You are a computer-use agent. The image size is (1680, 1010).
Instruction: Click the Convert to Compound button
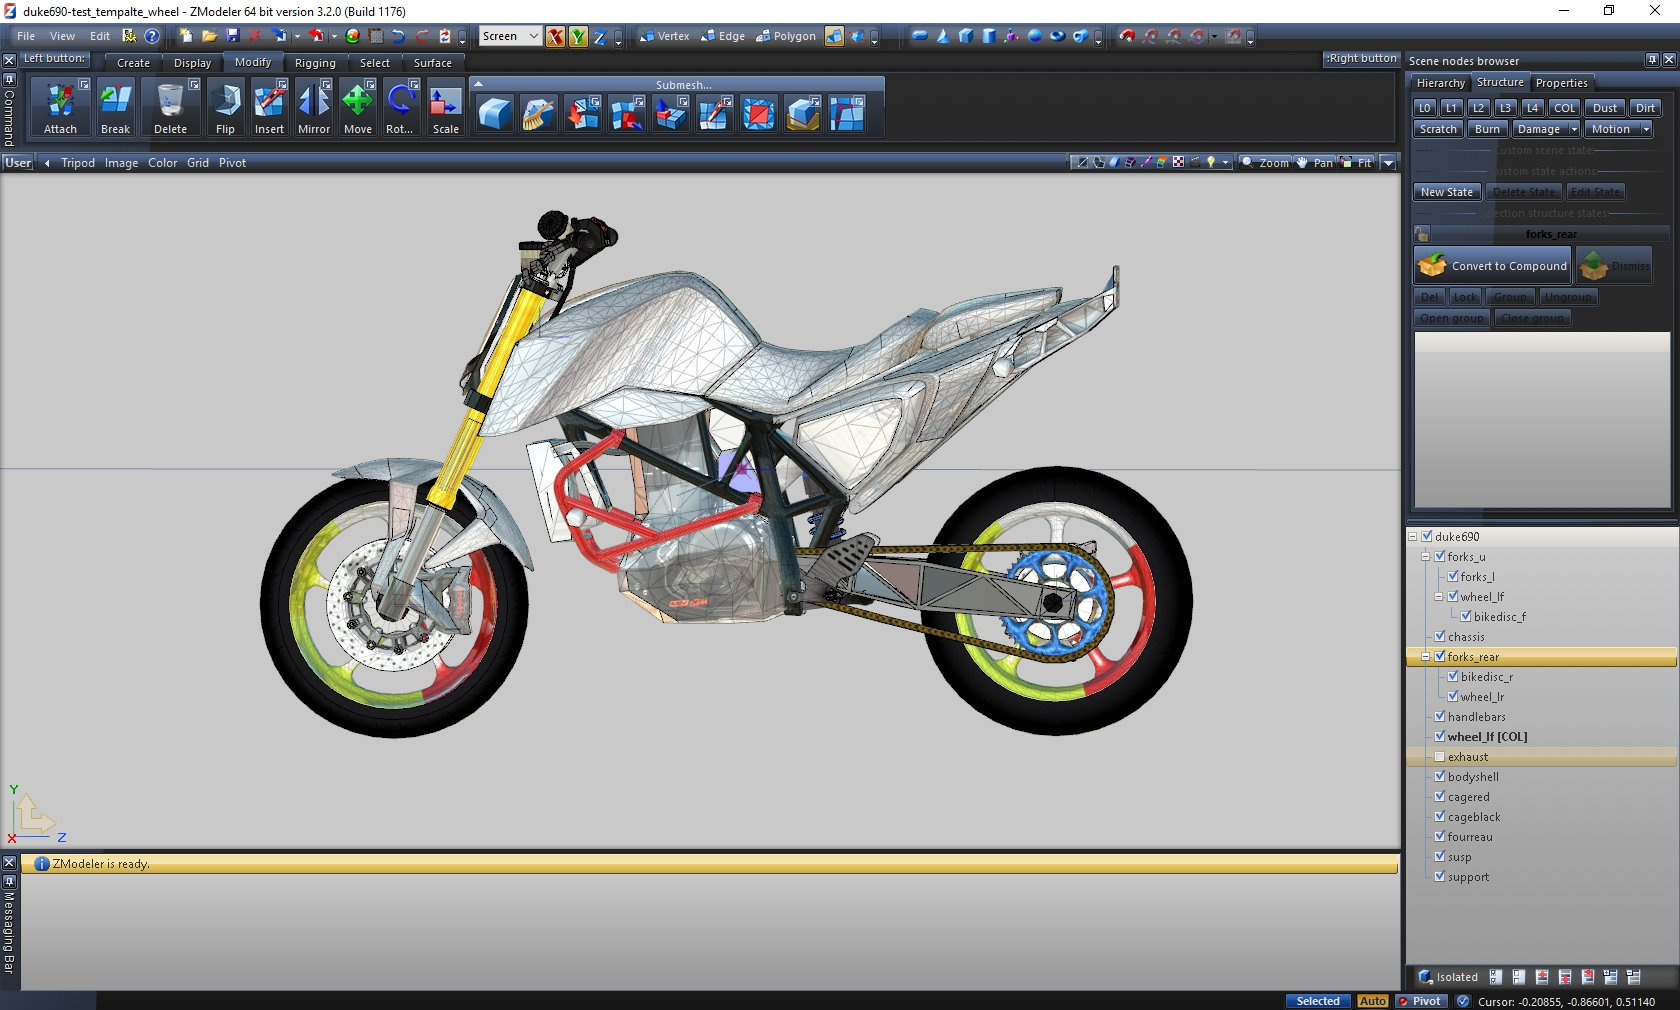[1493, 266]
